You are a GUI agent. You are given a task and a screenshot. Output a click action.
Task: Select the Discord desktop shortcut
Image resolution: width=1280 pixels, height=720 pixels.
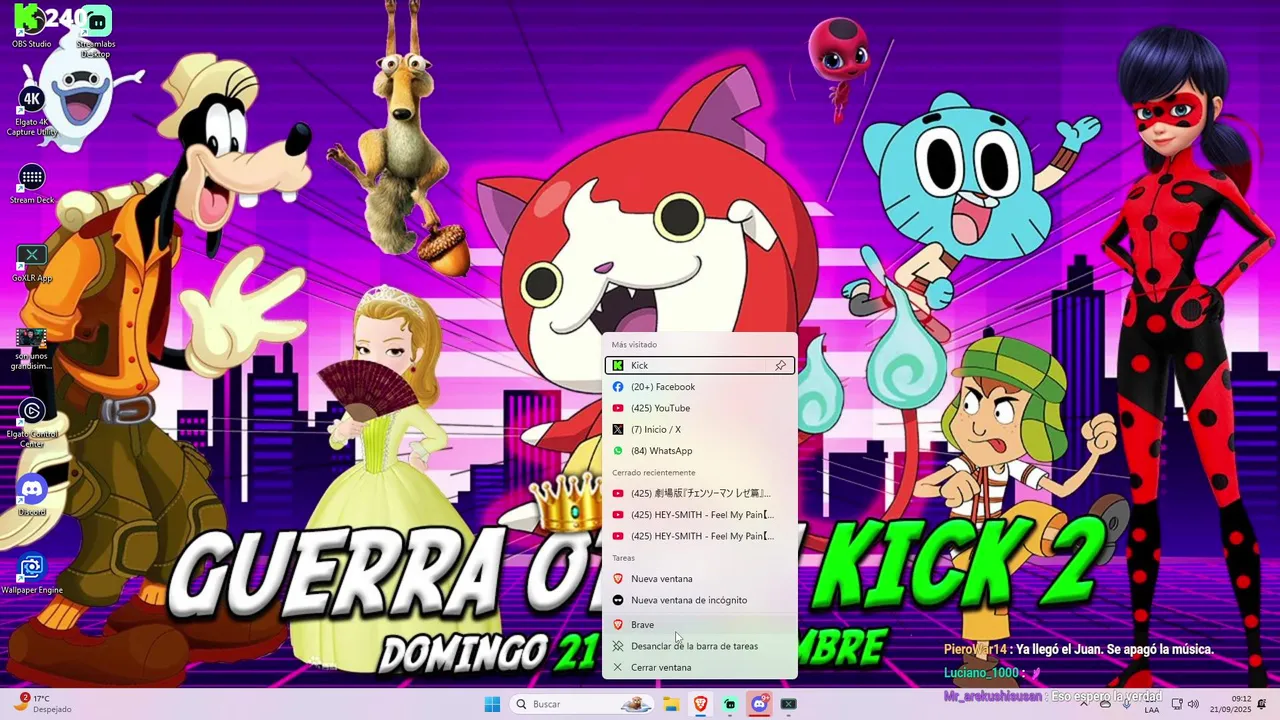point(32,496)
